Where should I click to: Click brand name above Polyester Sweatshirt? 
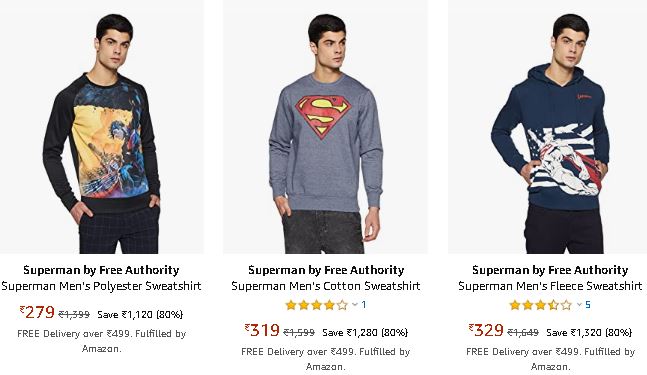click(x=102, y=270)
